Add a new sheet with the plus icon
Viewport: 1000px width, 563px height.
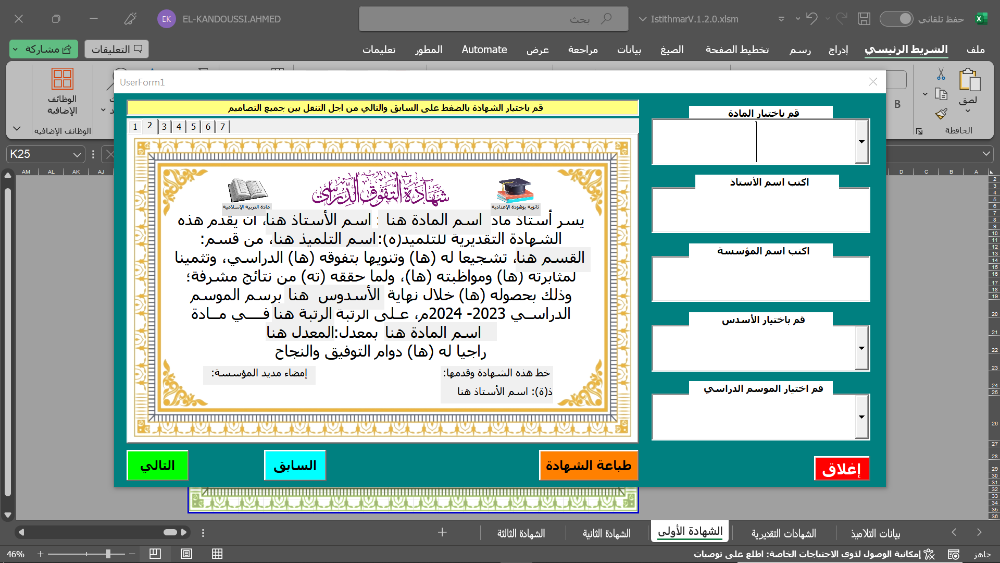tap(442, 533)
